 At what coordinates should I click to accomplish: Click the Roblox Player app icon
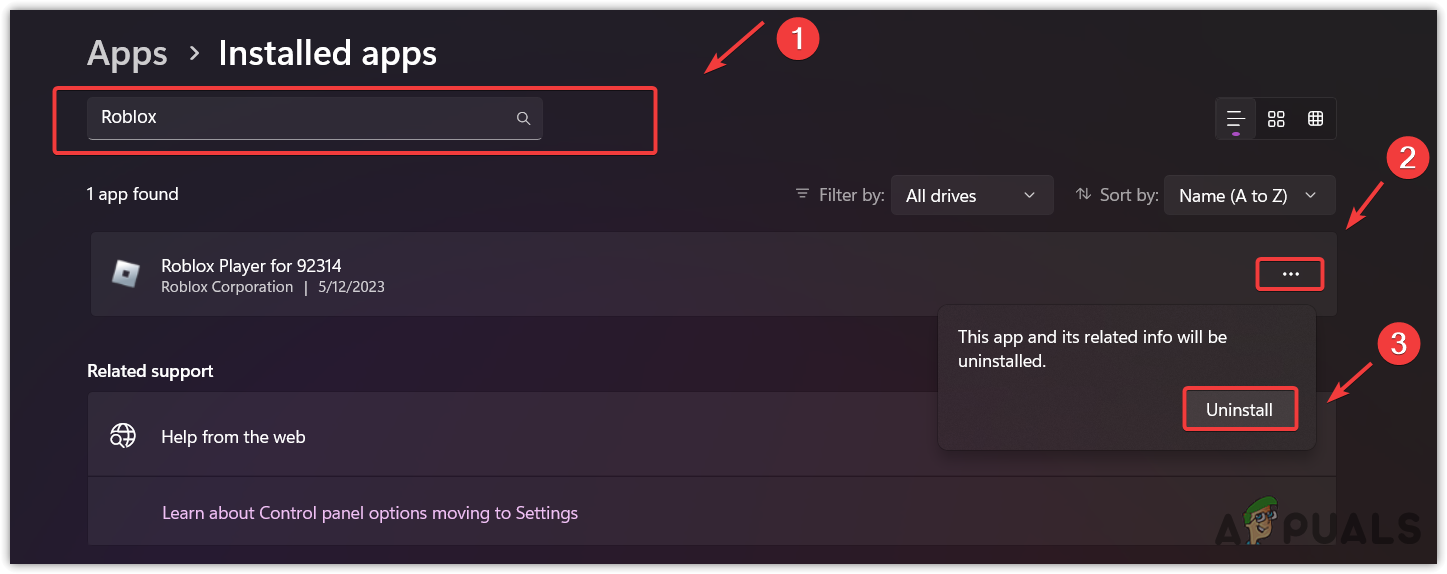click(x=126, y=274)
